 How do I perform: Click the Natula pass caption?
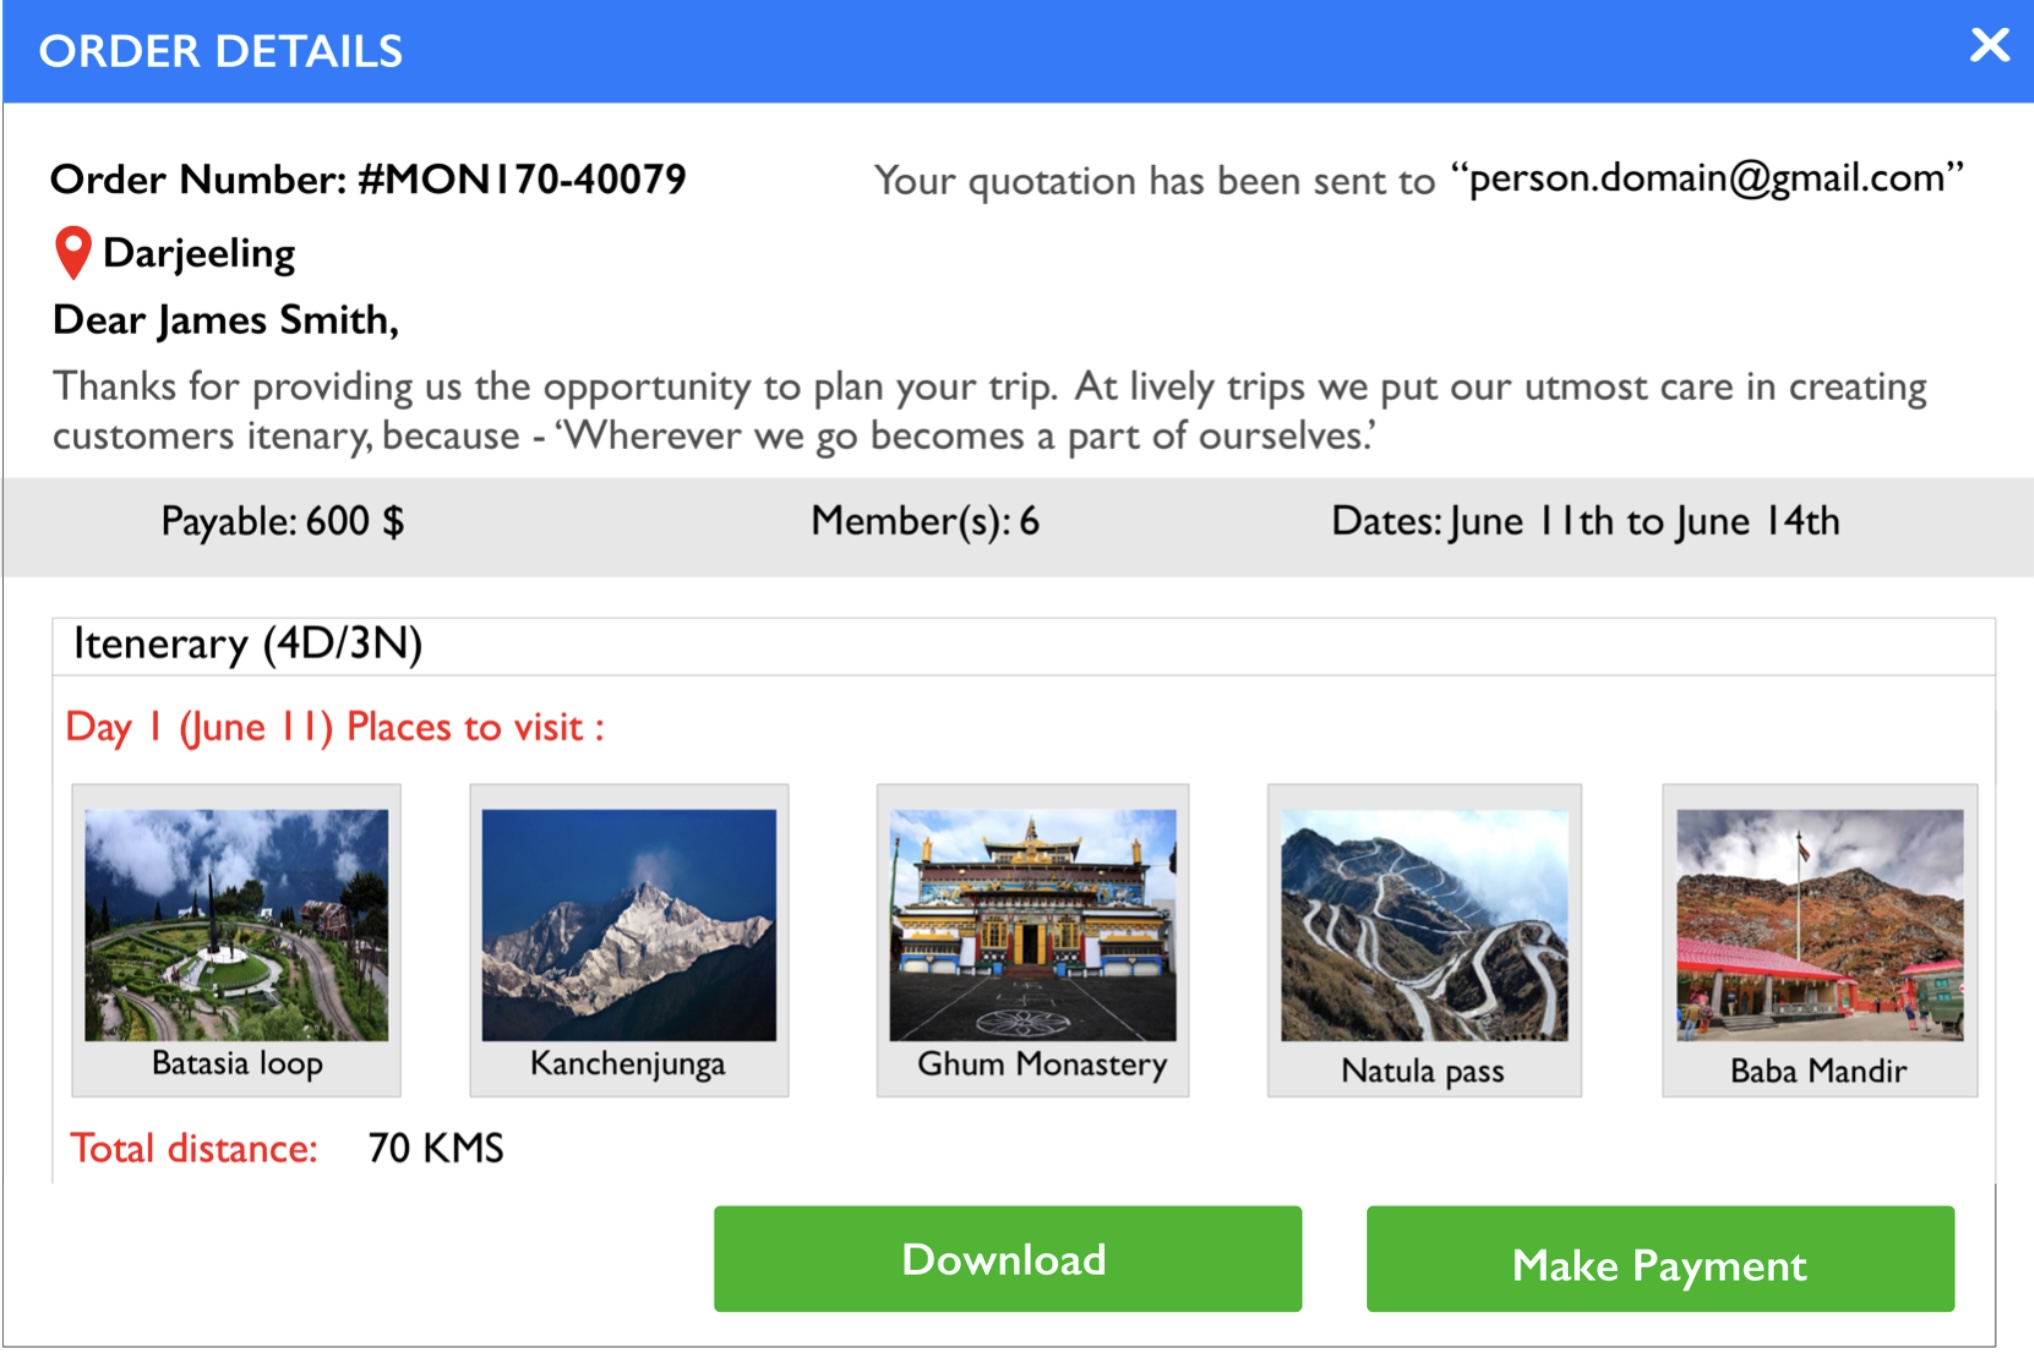pyautogui.click(x=1422, y=1071)
